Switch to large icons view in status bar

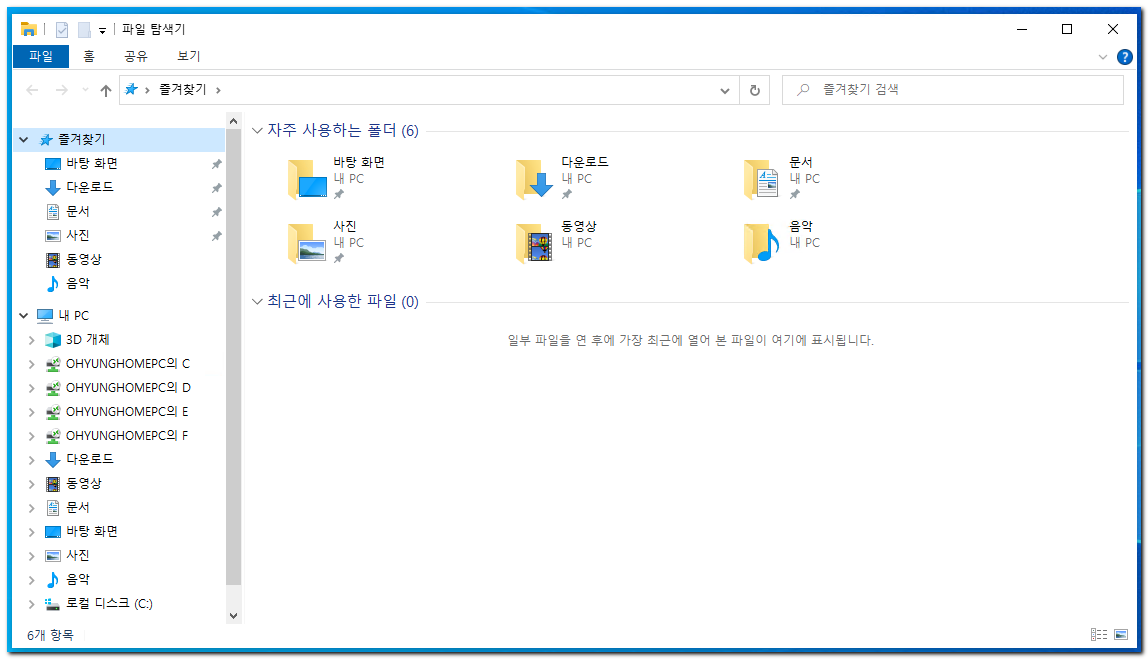pyautogui.click(x=1121, y=634)
